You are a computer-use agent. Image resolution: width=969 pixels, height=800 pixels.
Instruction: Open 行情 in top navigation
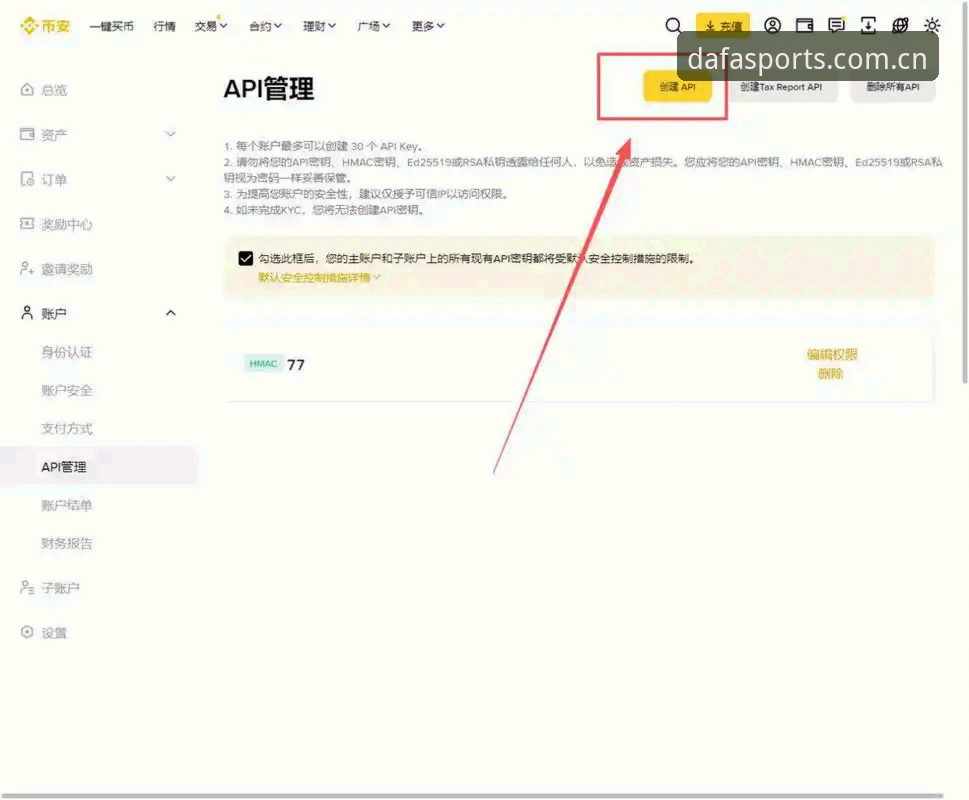[164, 26]
